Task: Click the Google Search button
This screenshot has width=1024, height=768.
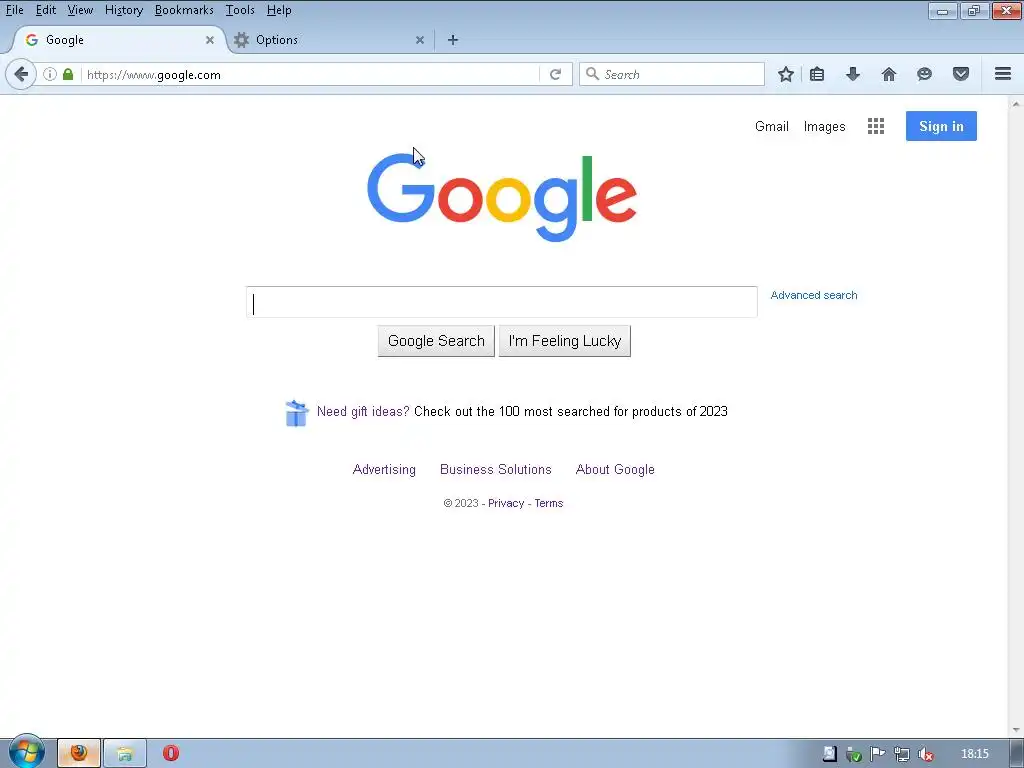Action: 436,341
